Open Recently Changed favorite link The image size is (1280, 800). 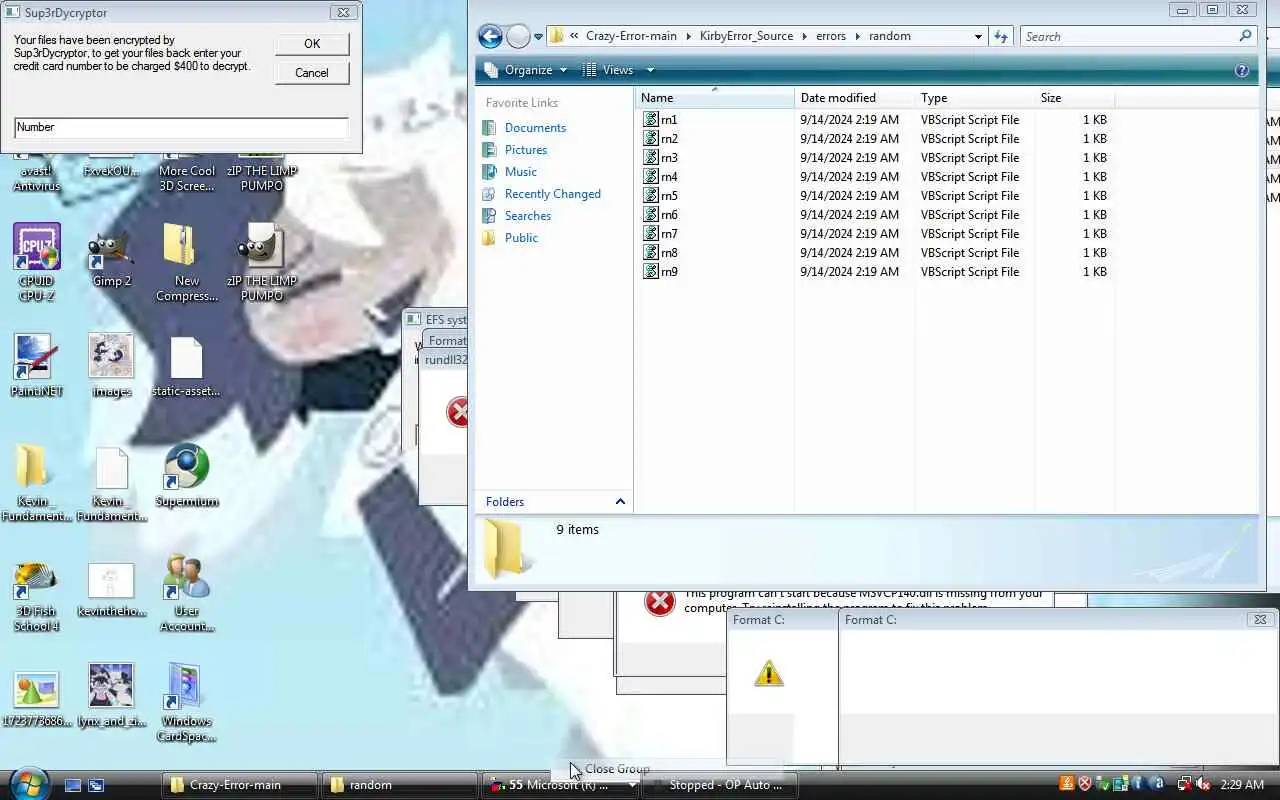[552, 194]
